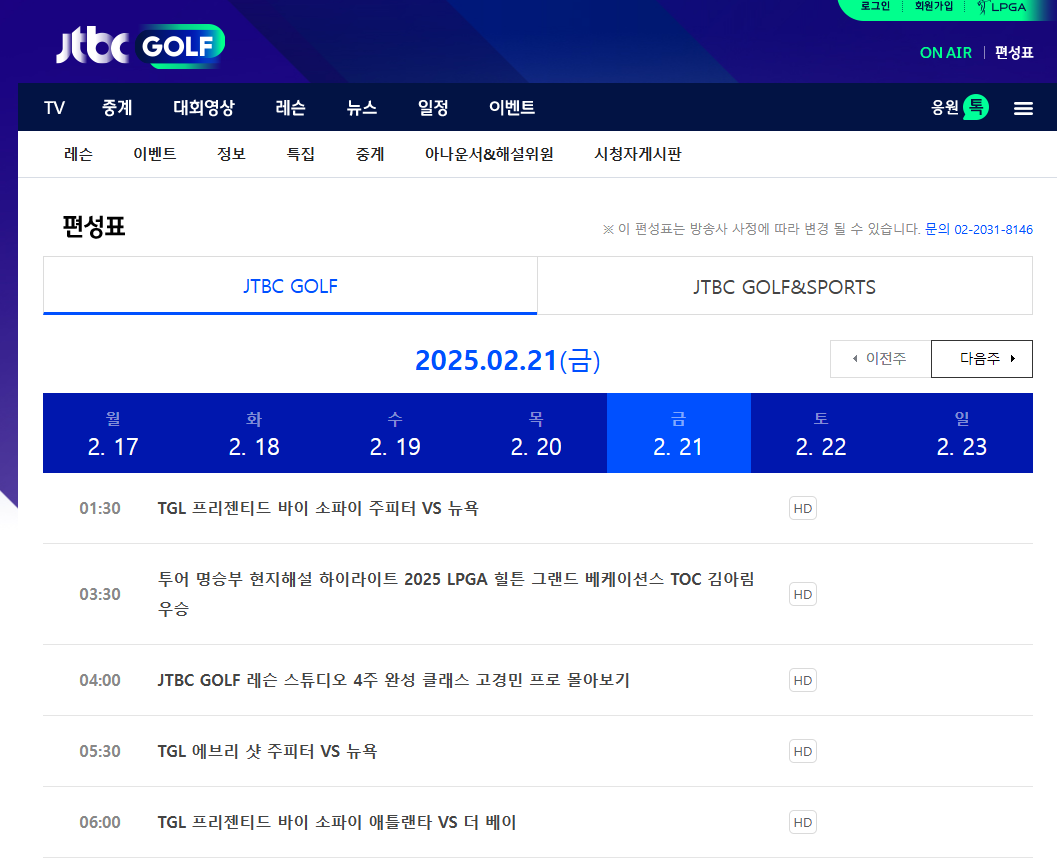The width and height of the screenshot is (1057, 866).
Task: Click HD badge for 01:30 TGL program
Action: point(802,508)
